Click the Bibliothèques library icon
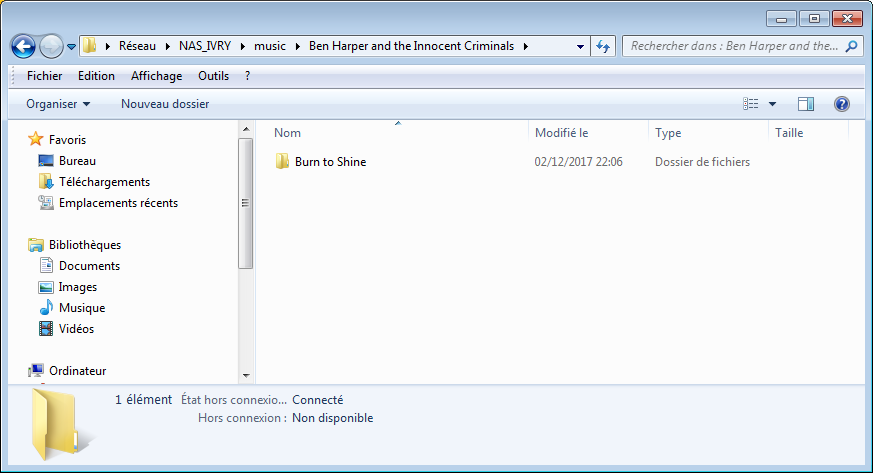 36,245
